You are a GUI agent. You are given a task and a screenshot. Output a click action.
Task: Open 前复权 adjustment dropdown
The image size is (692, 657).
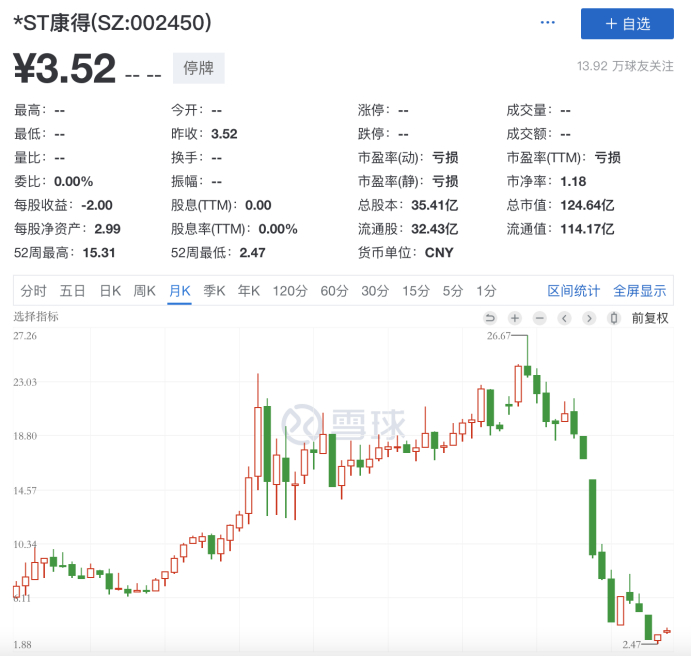click(650, 318)
